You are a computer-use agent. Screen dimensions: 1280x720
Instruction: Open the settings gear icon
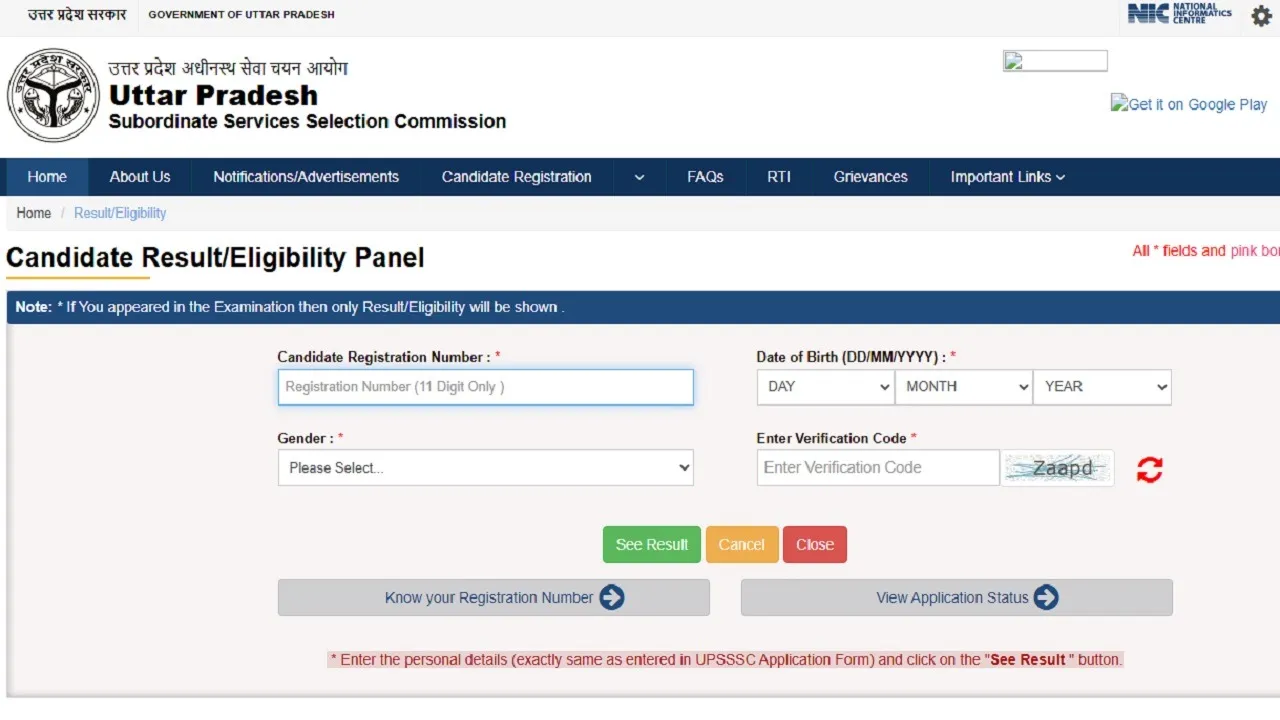[x=1261, y=16]
